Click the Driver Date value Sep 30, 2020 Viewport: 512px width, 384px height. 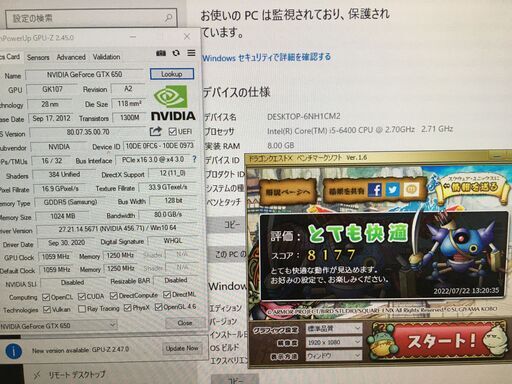click(66, 243)
